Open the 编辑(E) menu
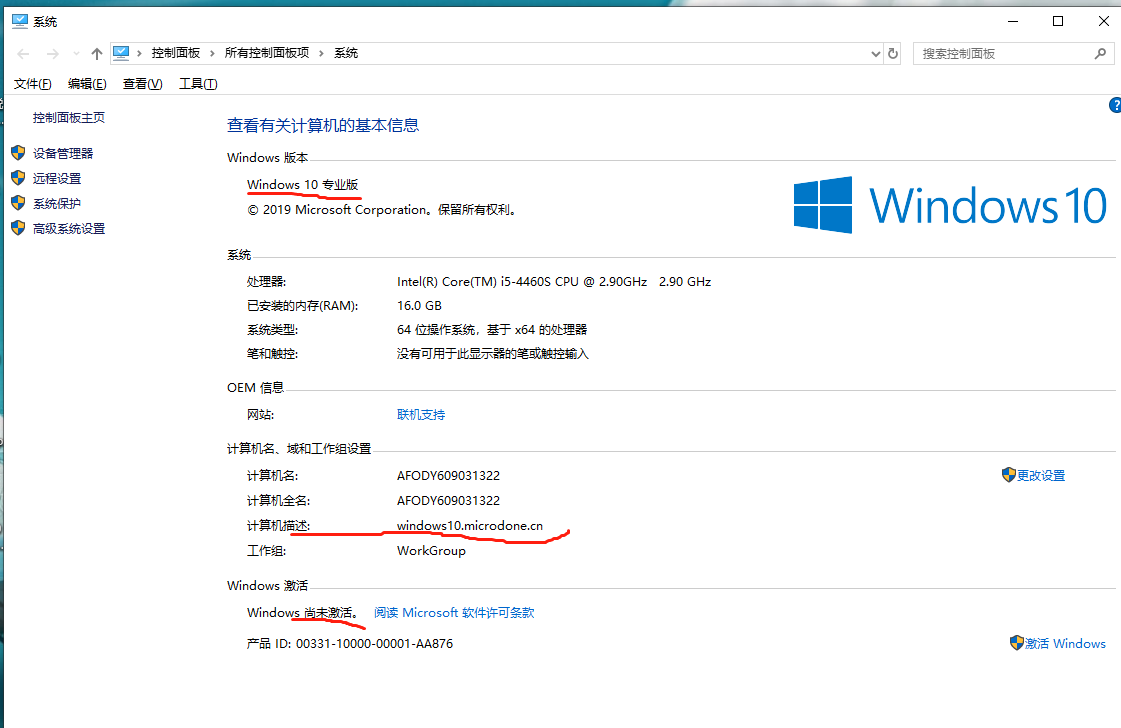This screenshot has height=728, width=1121. pos(87,84)
